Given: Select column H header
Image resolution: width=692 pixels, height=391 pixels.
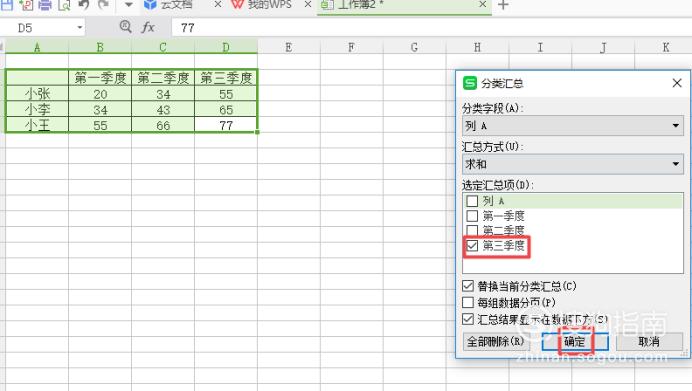Looking at the screenshot, I should coord(478,47).
